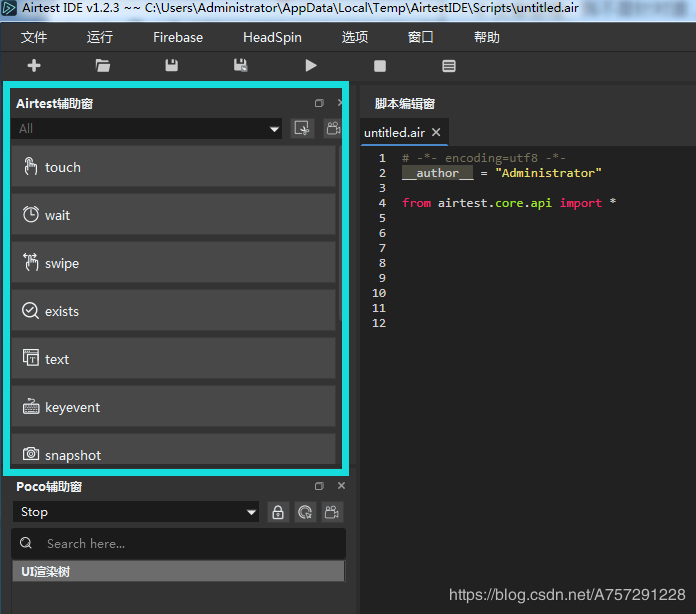This screenshot has height=614, width=696.
Task: Toggle the Poco lock icon
Action: coord(278,512)
